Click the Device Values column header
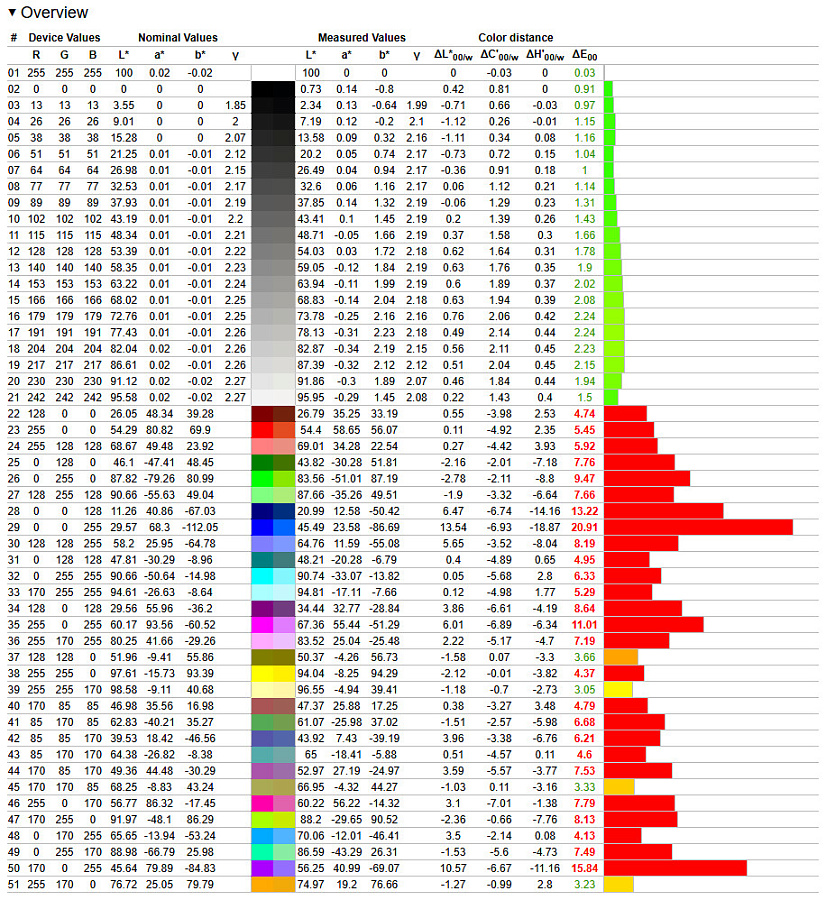This screenshot has width=826, height=900. click(x=64, y=37)
